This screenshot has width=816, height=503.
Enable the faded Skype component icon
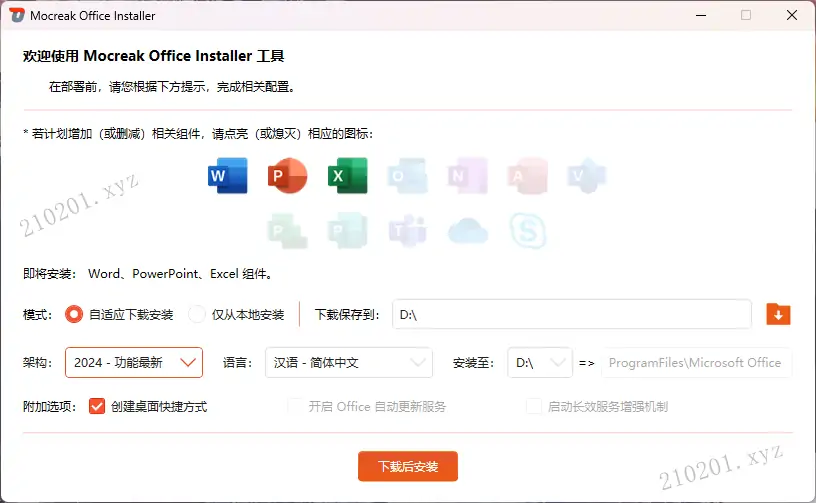(x=528, y=230)
